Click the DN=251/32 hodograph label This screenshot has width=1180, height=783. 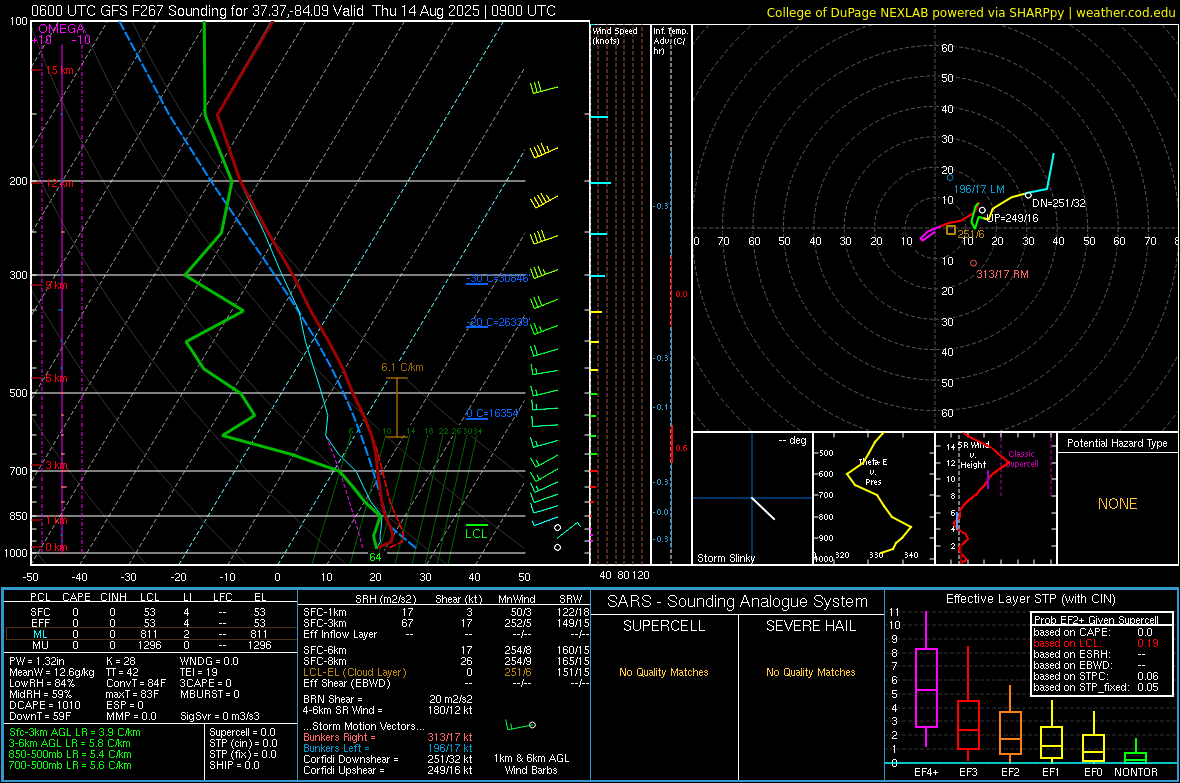point(1059,203)
